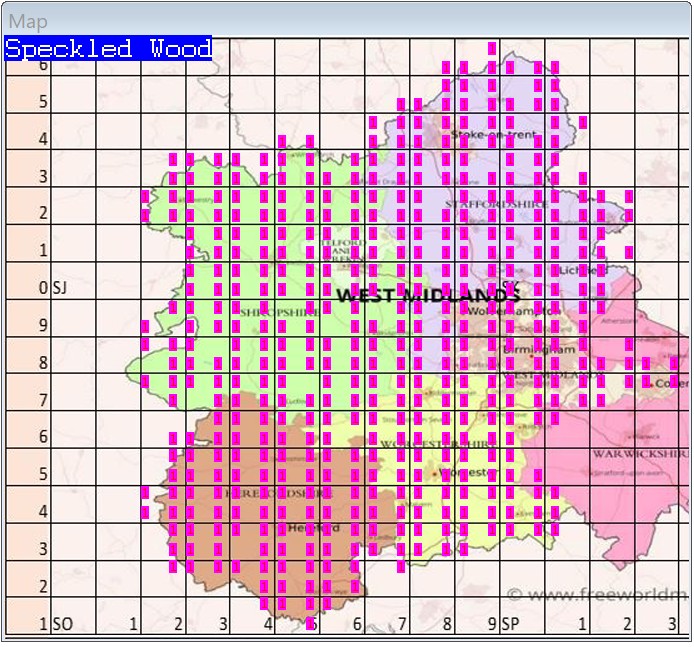Click the SO grid square label

coord(62,624)
